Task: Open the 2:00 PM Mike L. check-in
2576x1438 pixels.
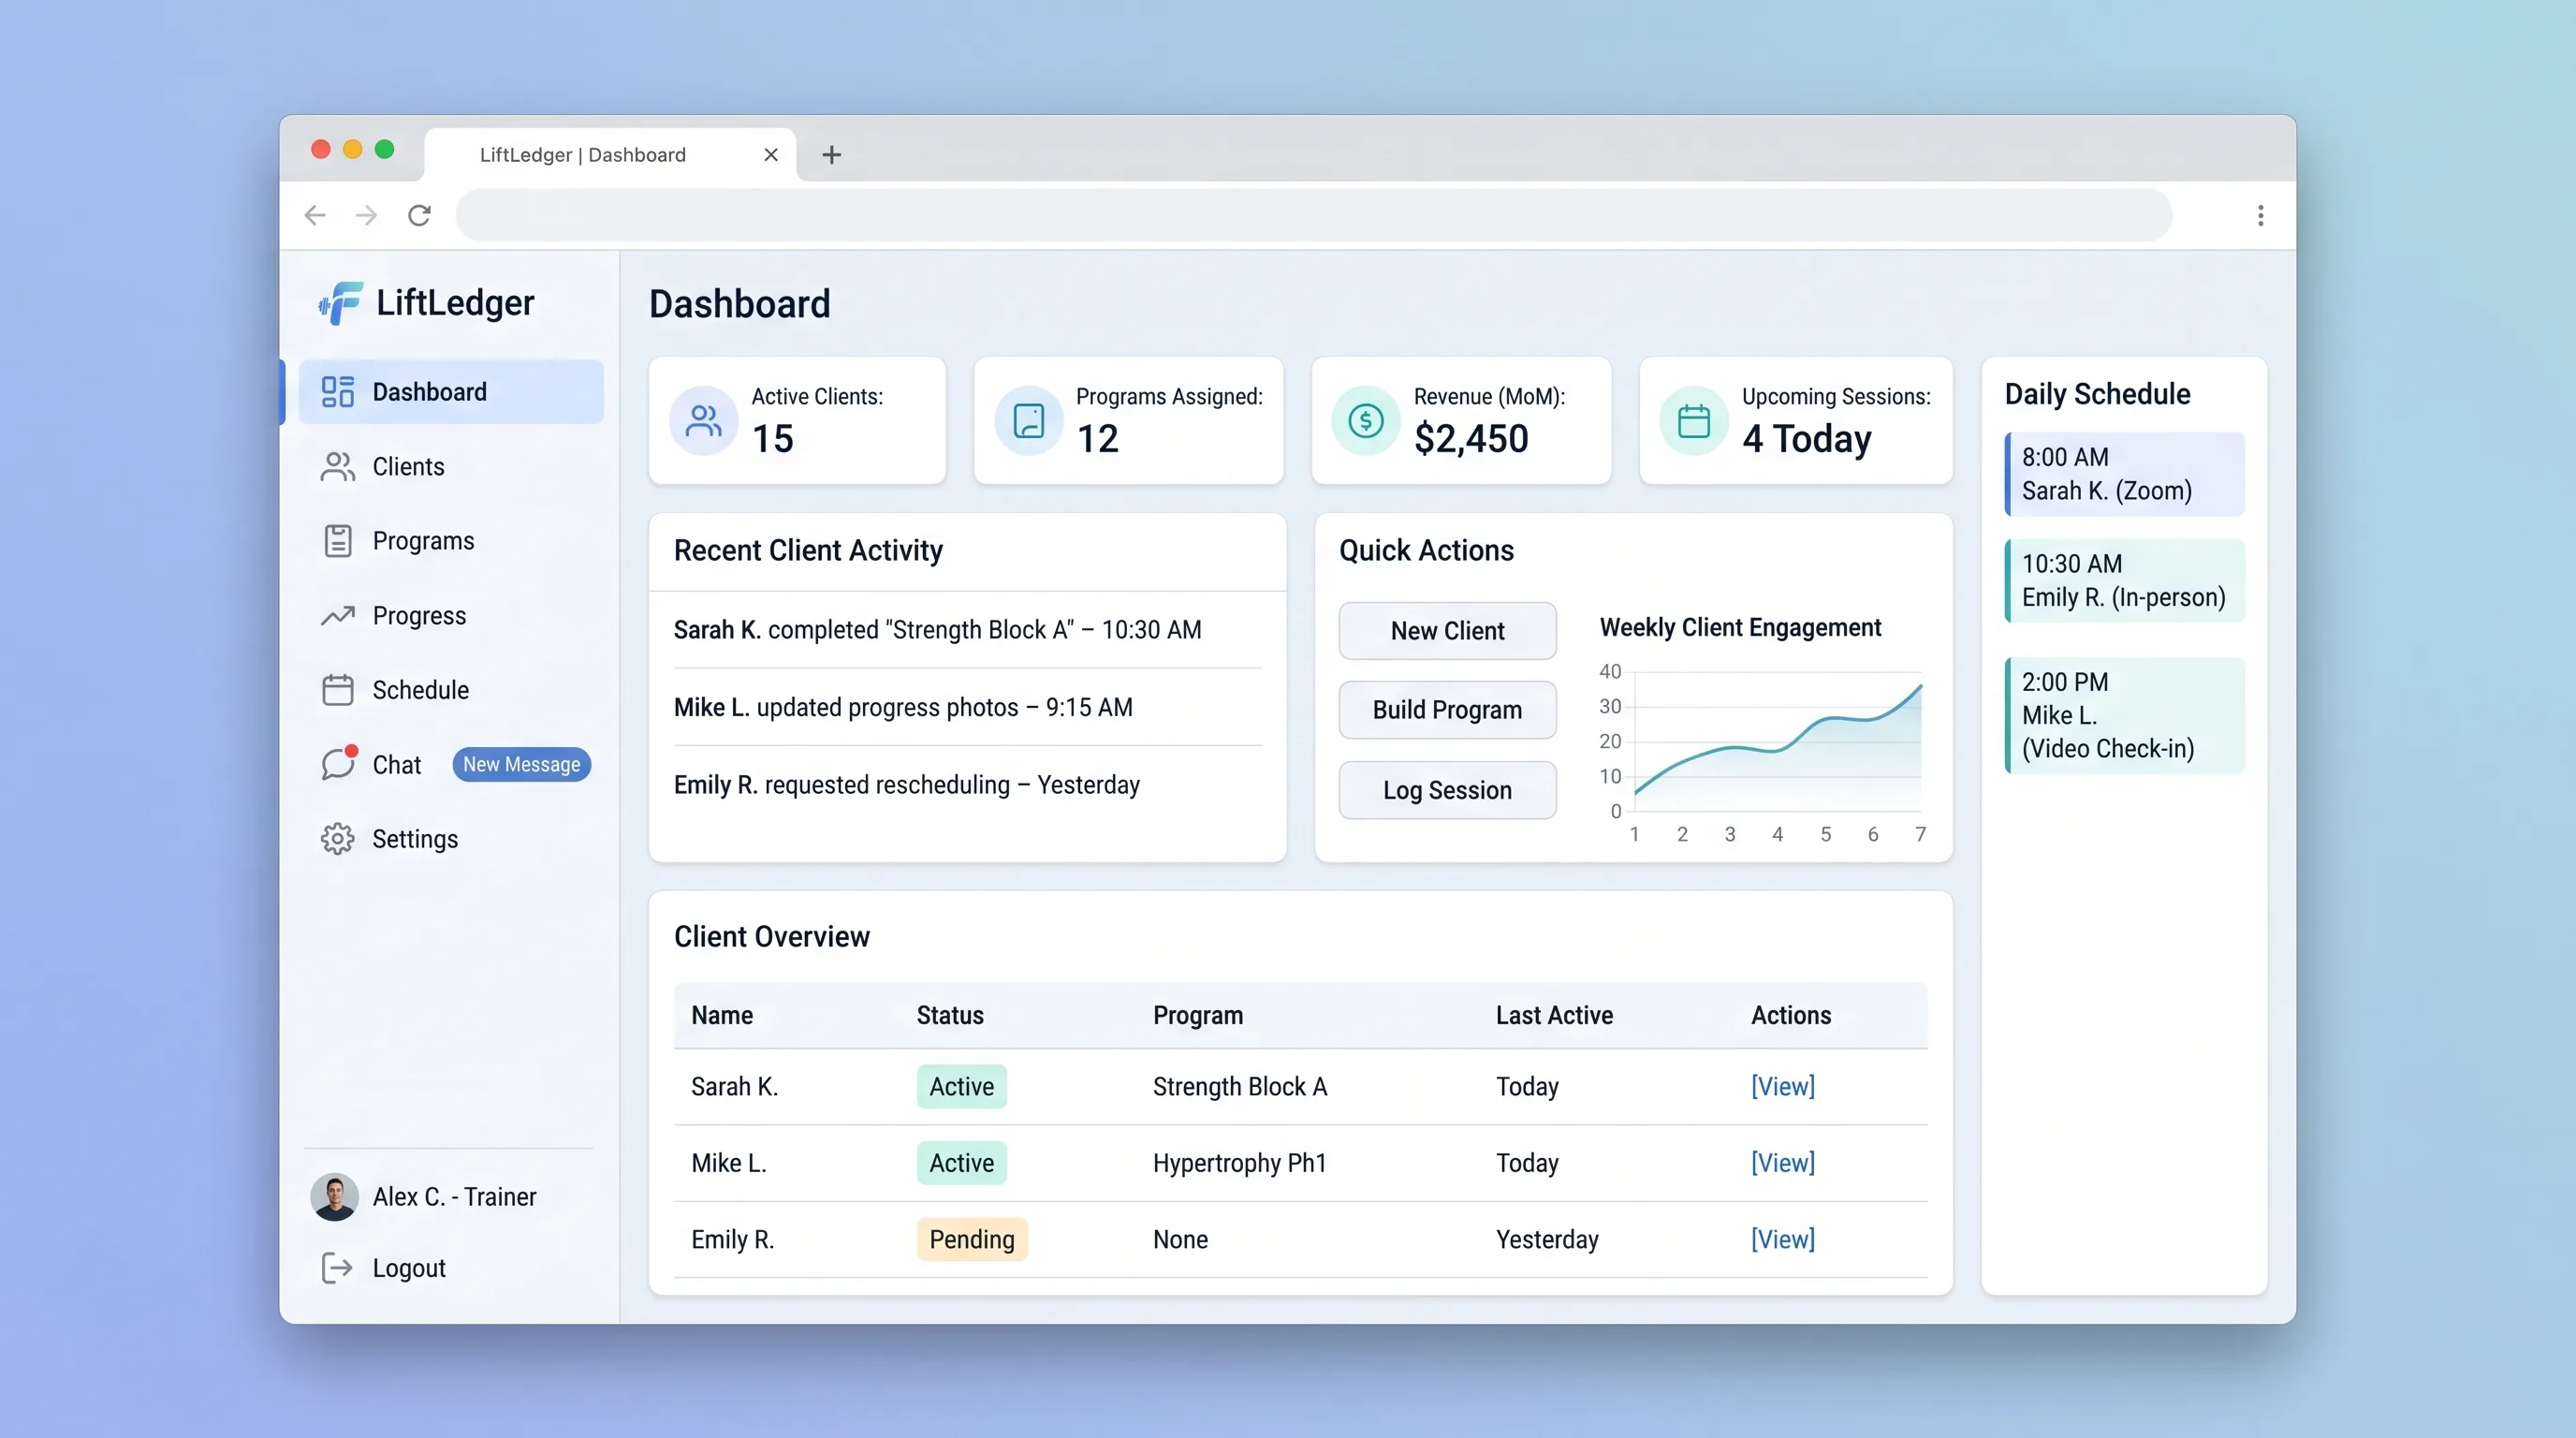Action: tap(2124, 715)
